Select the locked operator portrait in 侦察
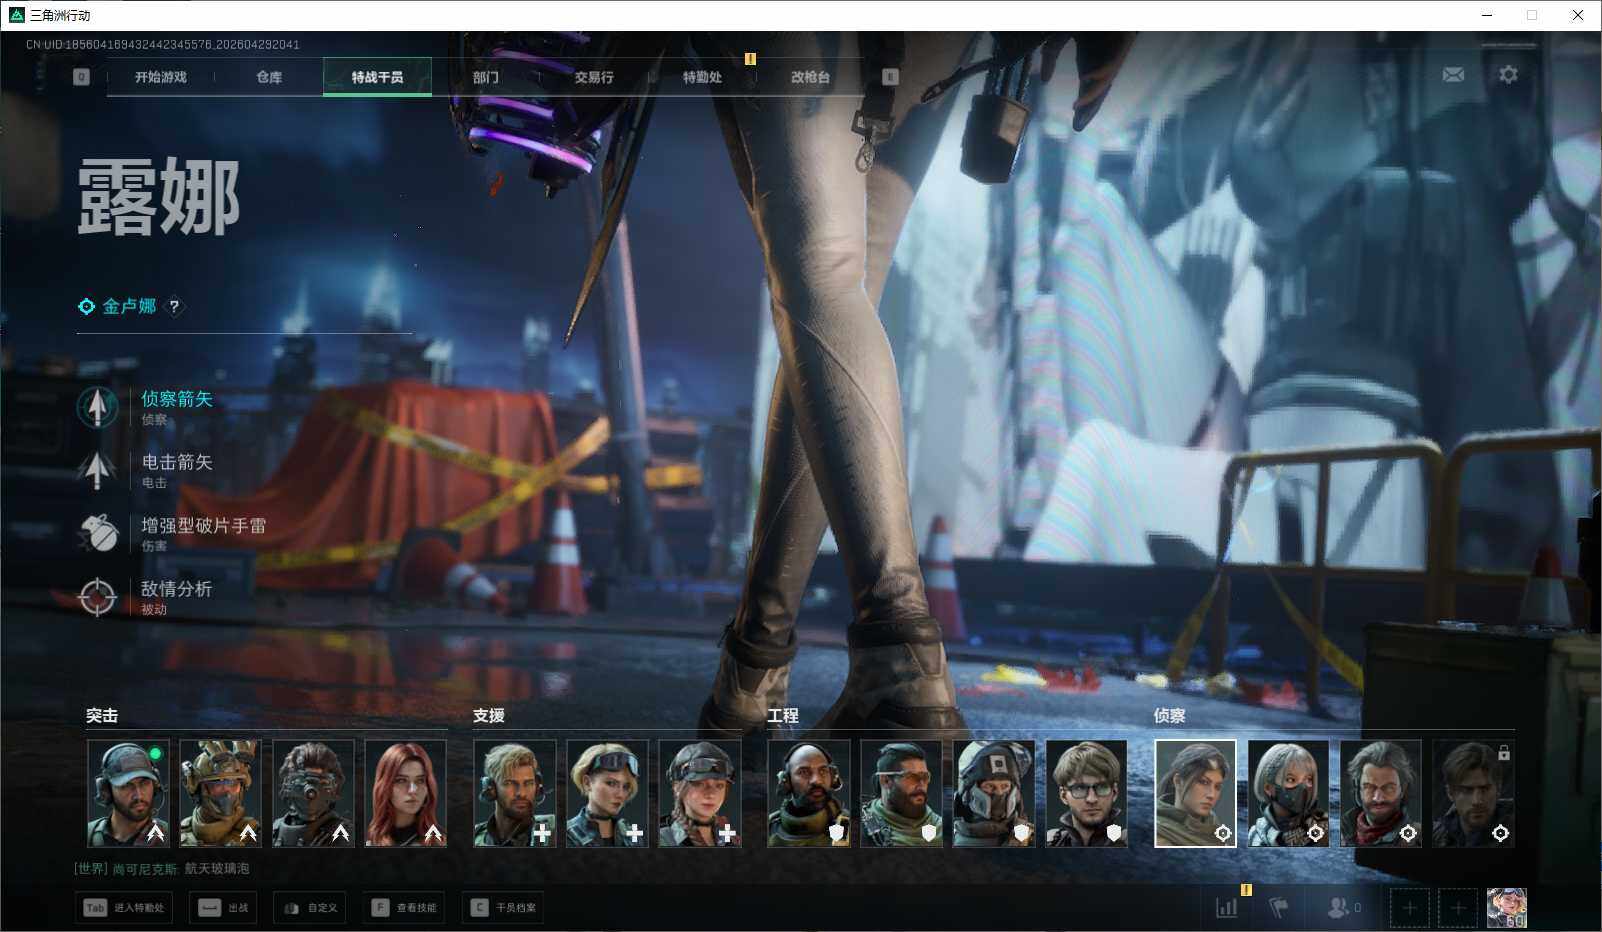 click(1473, 793)
